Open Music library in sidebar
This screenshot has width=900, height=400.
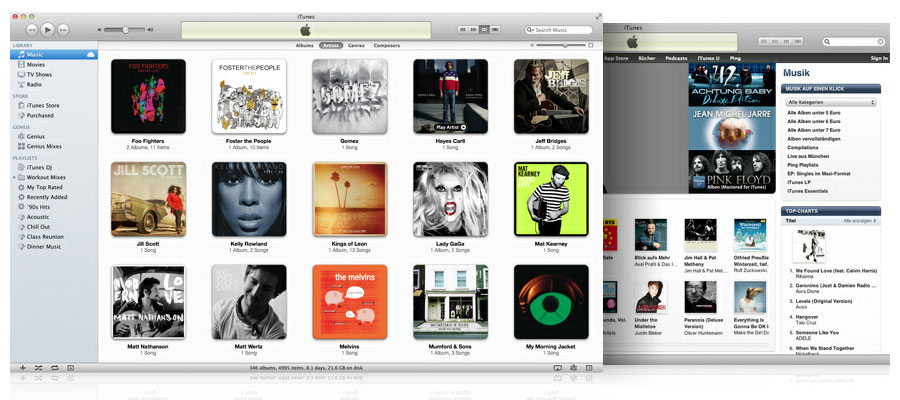[54, 55]
